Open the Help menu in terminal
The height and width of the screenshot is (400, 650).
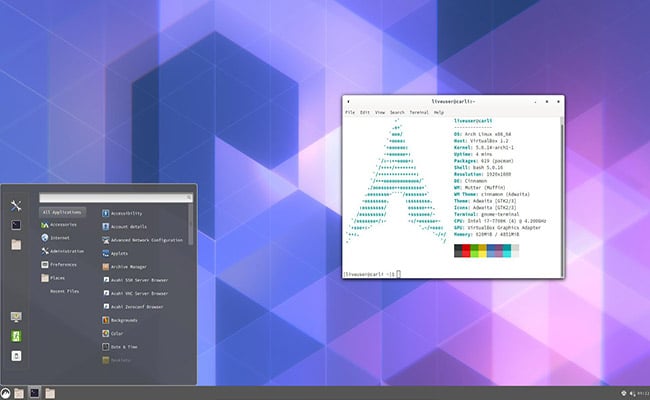point(439,112)
